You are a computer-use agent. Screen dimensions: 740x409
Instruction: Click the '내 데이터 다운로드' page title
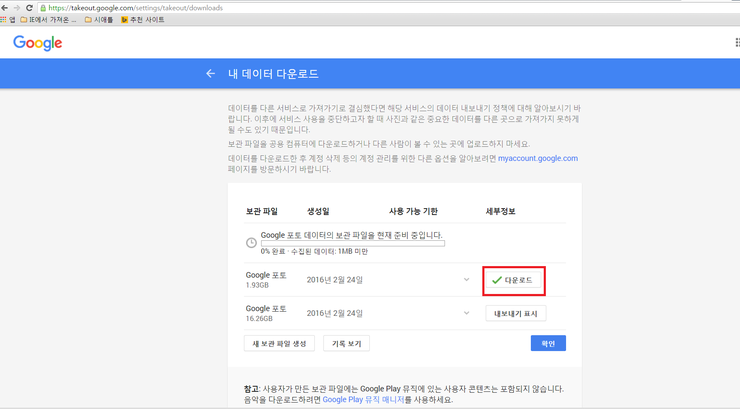(273, 74)
